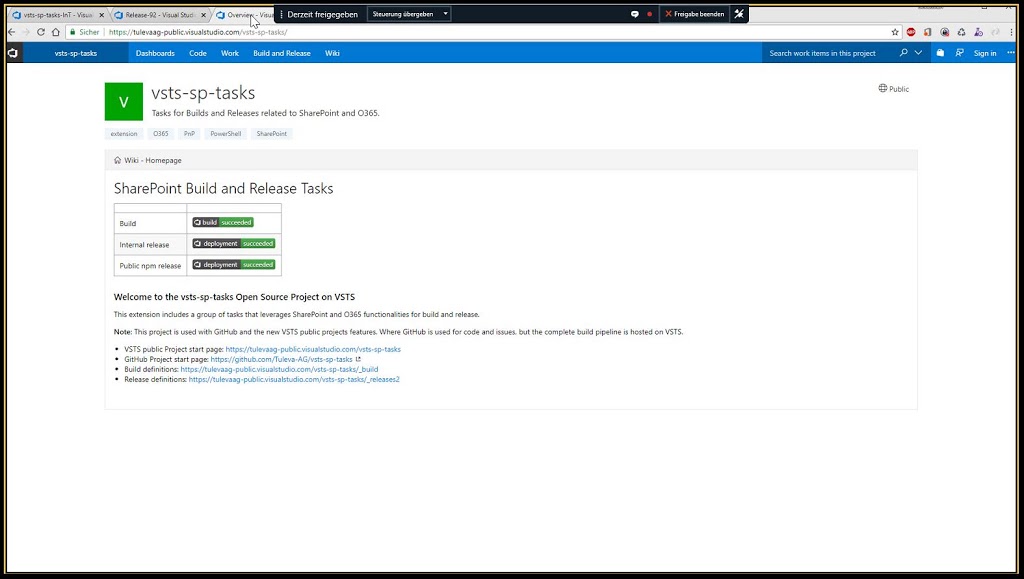Bookmark the page with the star icon
The image size is (1024, 579).
coord(895,32)
